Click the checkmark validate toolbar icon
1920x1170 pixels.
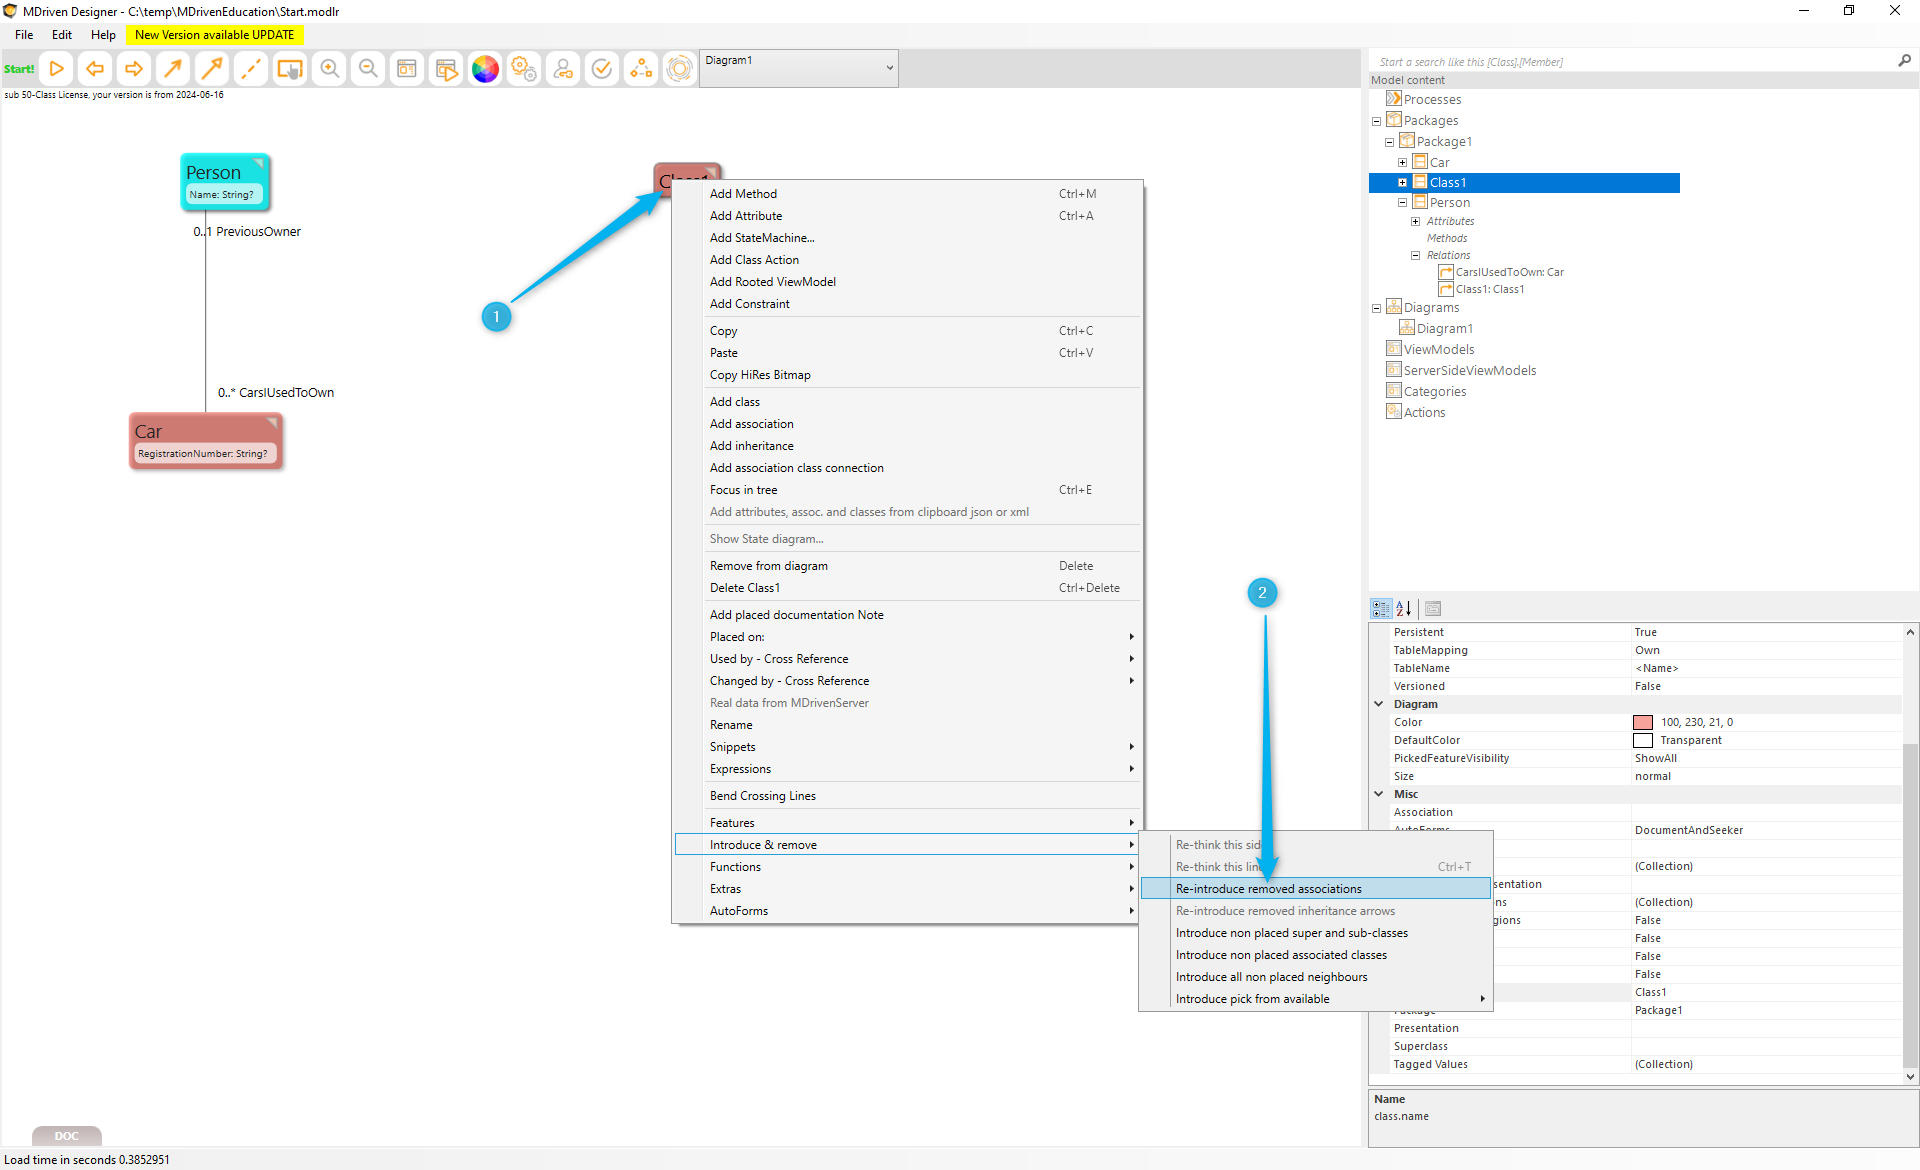[602, 69]
